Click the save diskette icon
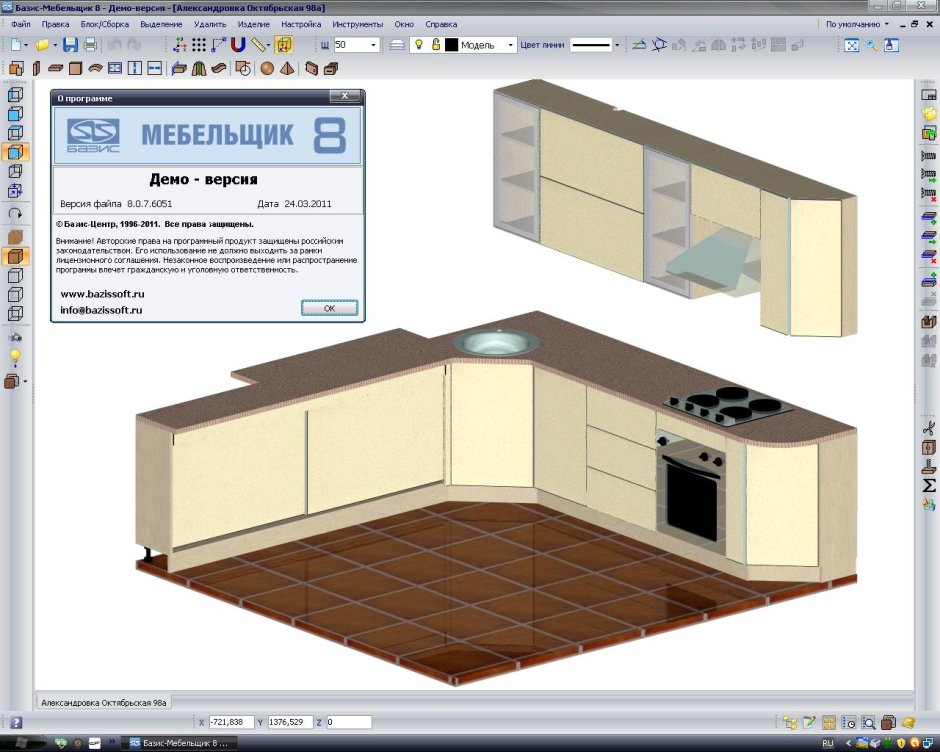Viewport: 940px width, 752px height. pyautogui.click(x=70, y=45)
